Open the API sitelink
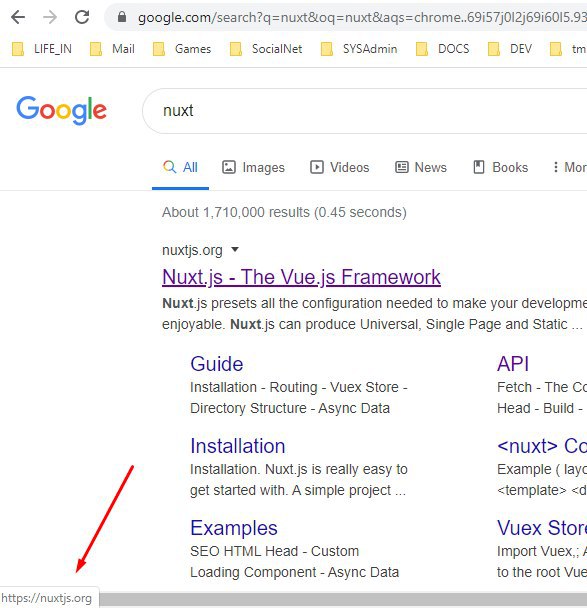587x608 pixels. [x=513, y=364]
